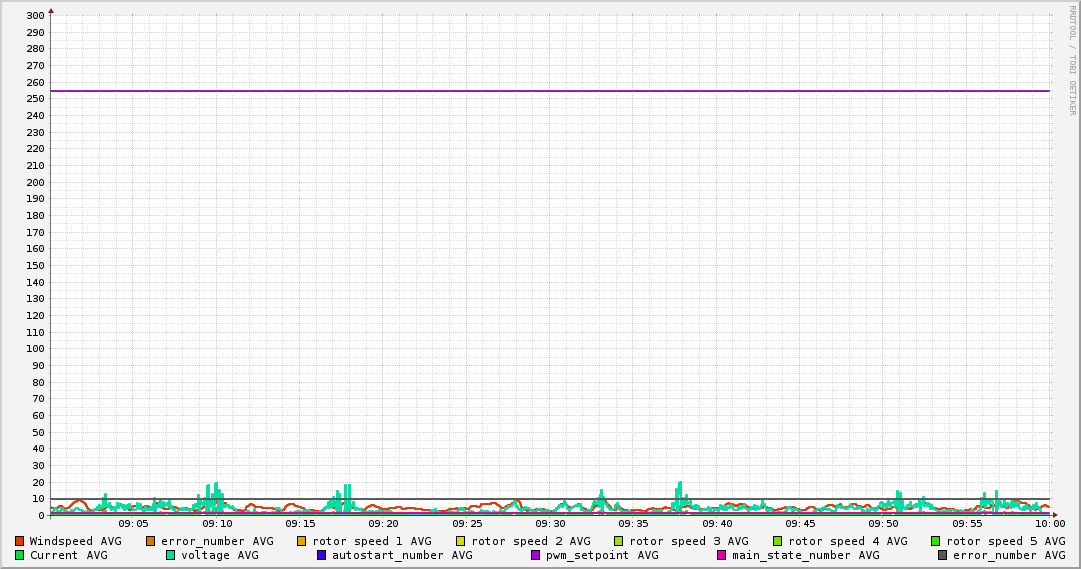The image size is (1081, 569).
Task: Click the RRDTOOL / TOBI OETIKER watermark
Action: [1072, 60]
